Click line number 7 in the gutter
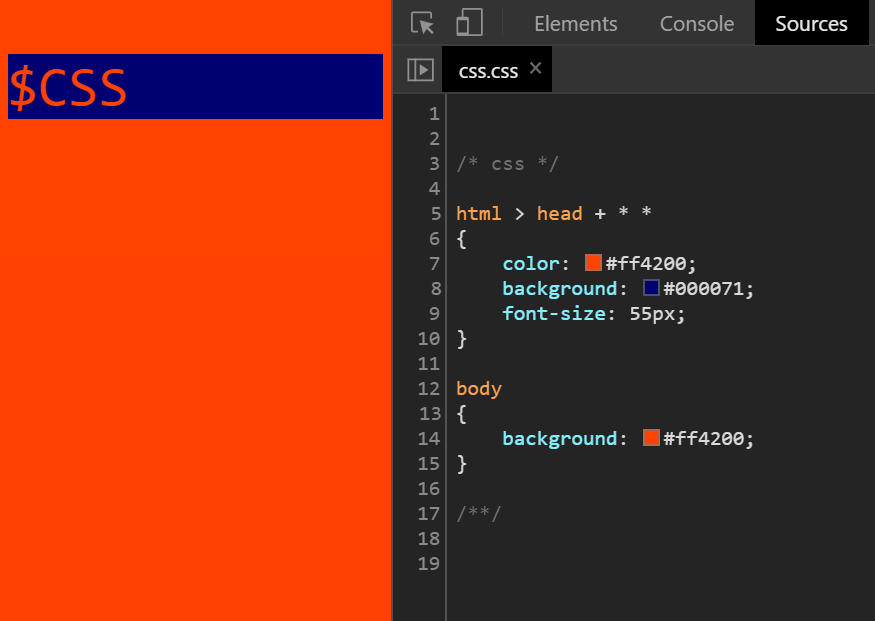 click(x=434, y=263)
